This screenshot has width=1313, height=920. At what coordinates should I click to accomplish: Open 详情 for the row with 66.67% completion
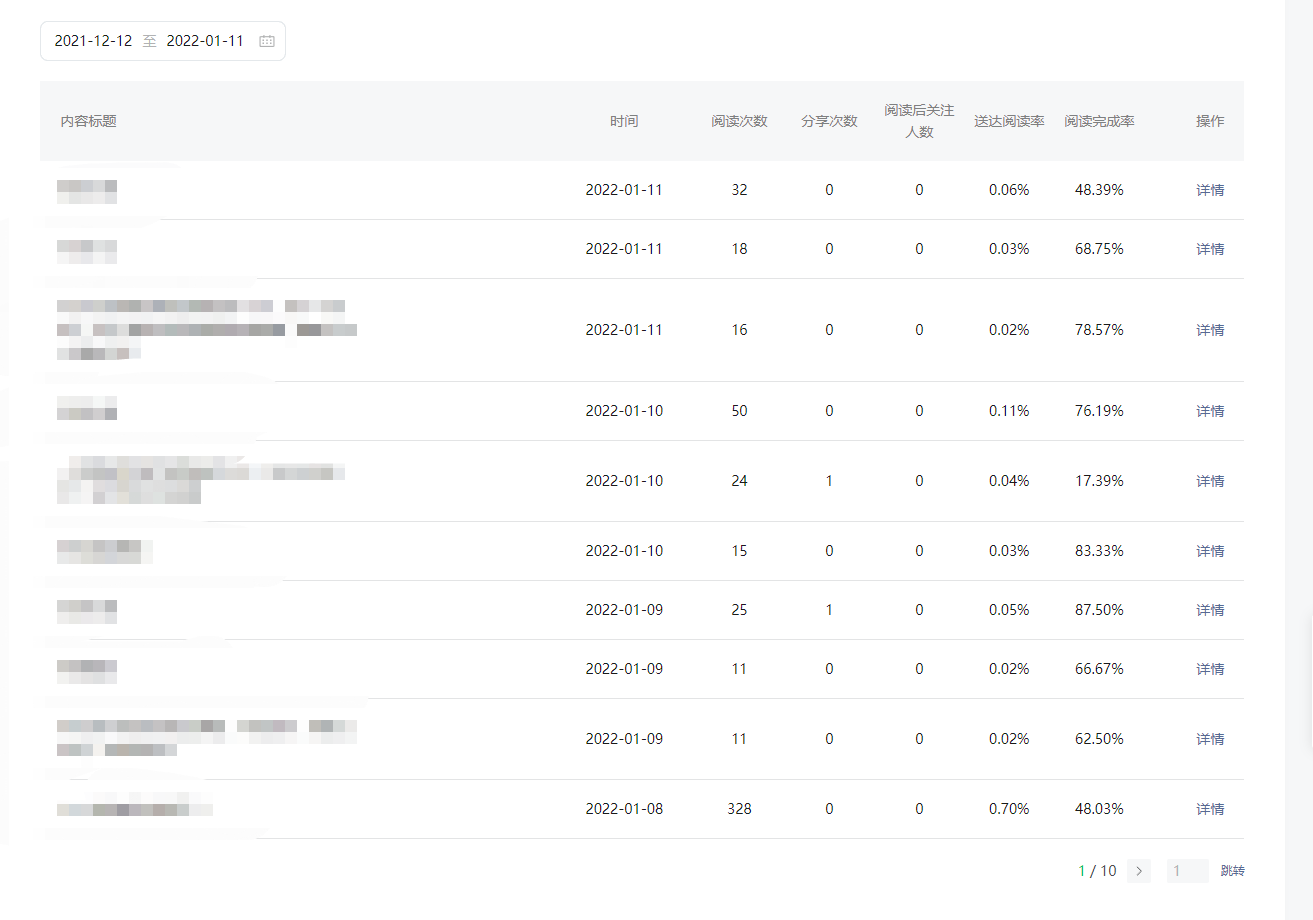(x=1210, y=669)
